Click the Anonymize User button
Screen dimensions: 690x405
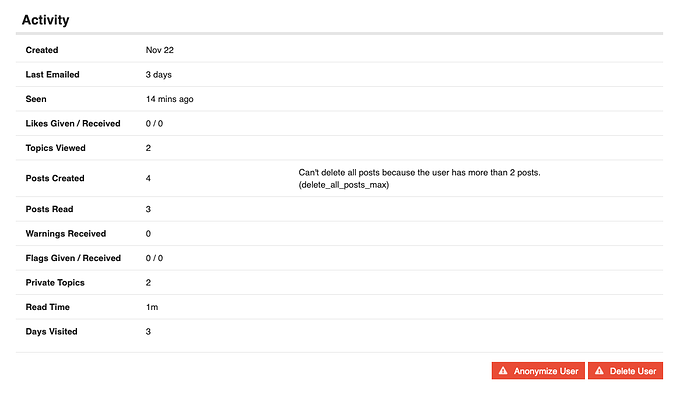pyautogui.click(x=538, y=371)
